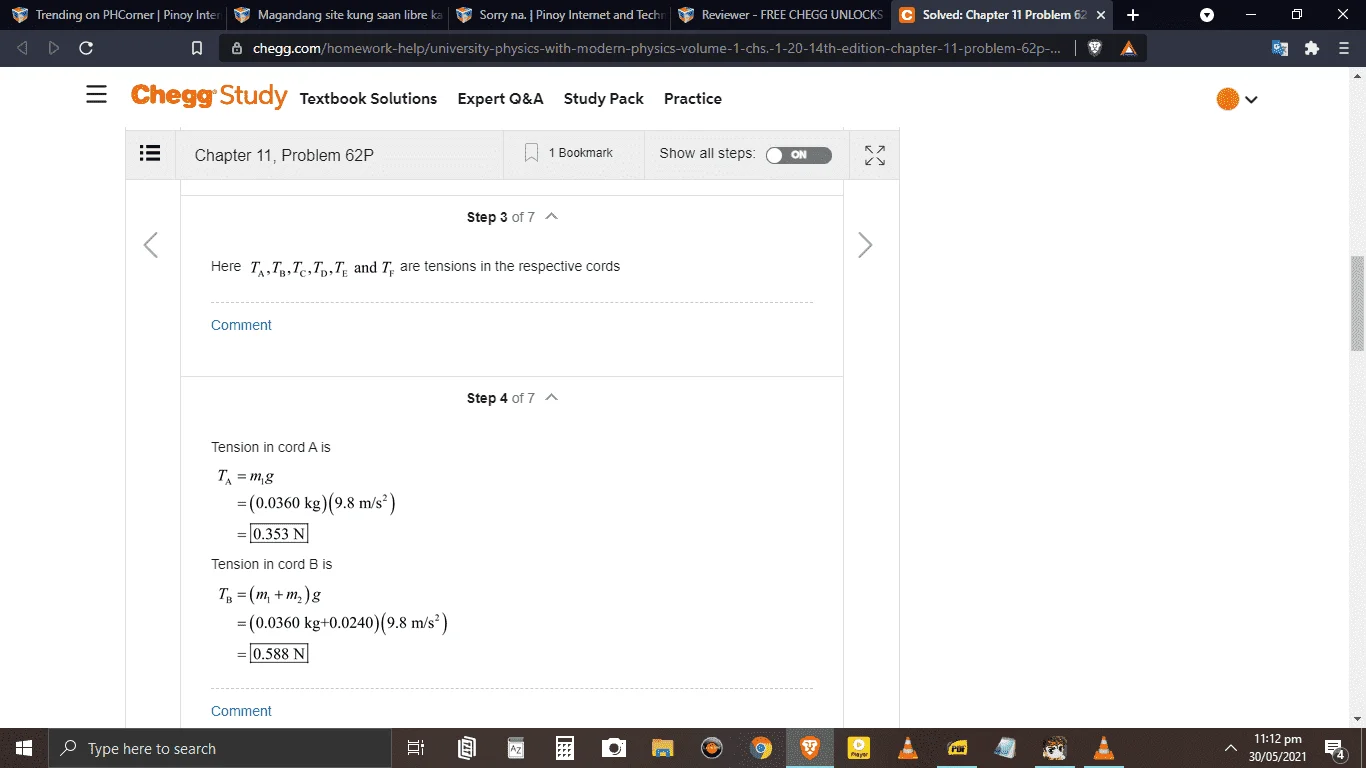The height and width of the screenshot is (768, 1366).
Task: Bookmark this problem with the bookmark icon
Action: (x=532, y=153)
